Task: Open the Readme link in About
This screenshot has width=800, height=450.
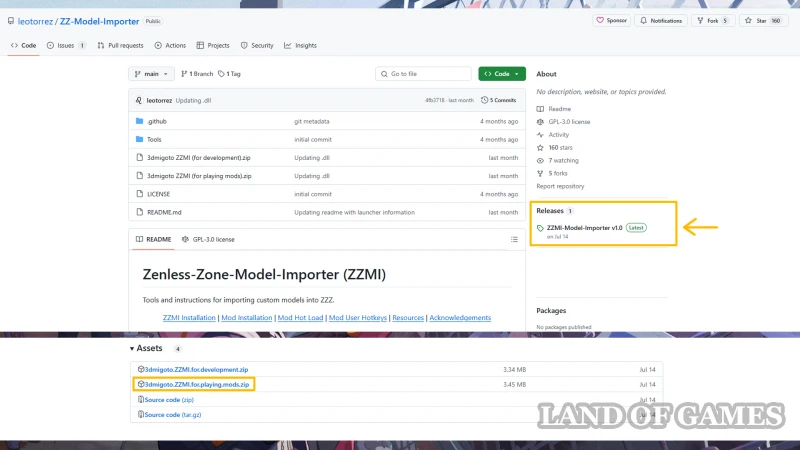Action: point(560,109)
